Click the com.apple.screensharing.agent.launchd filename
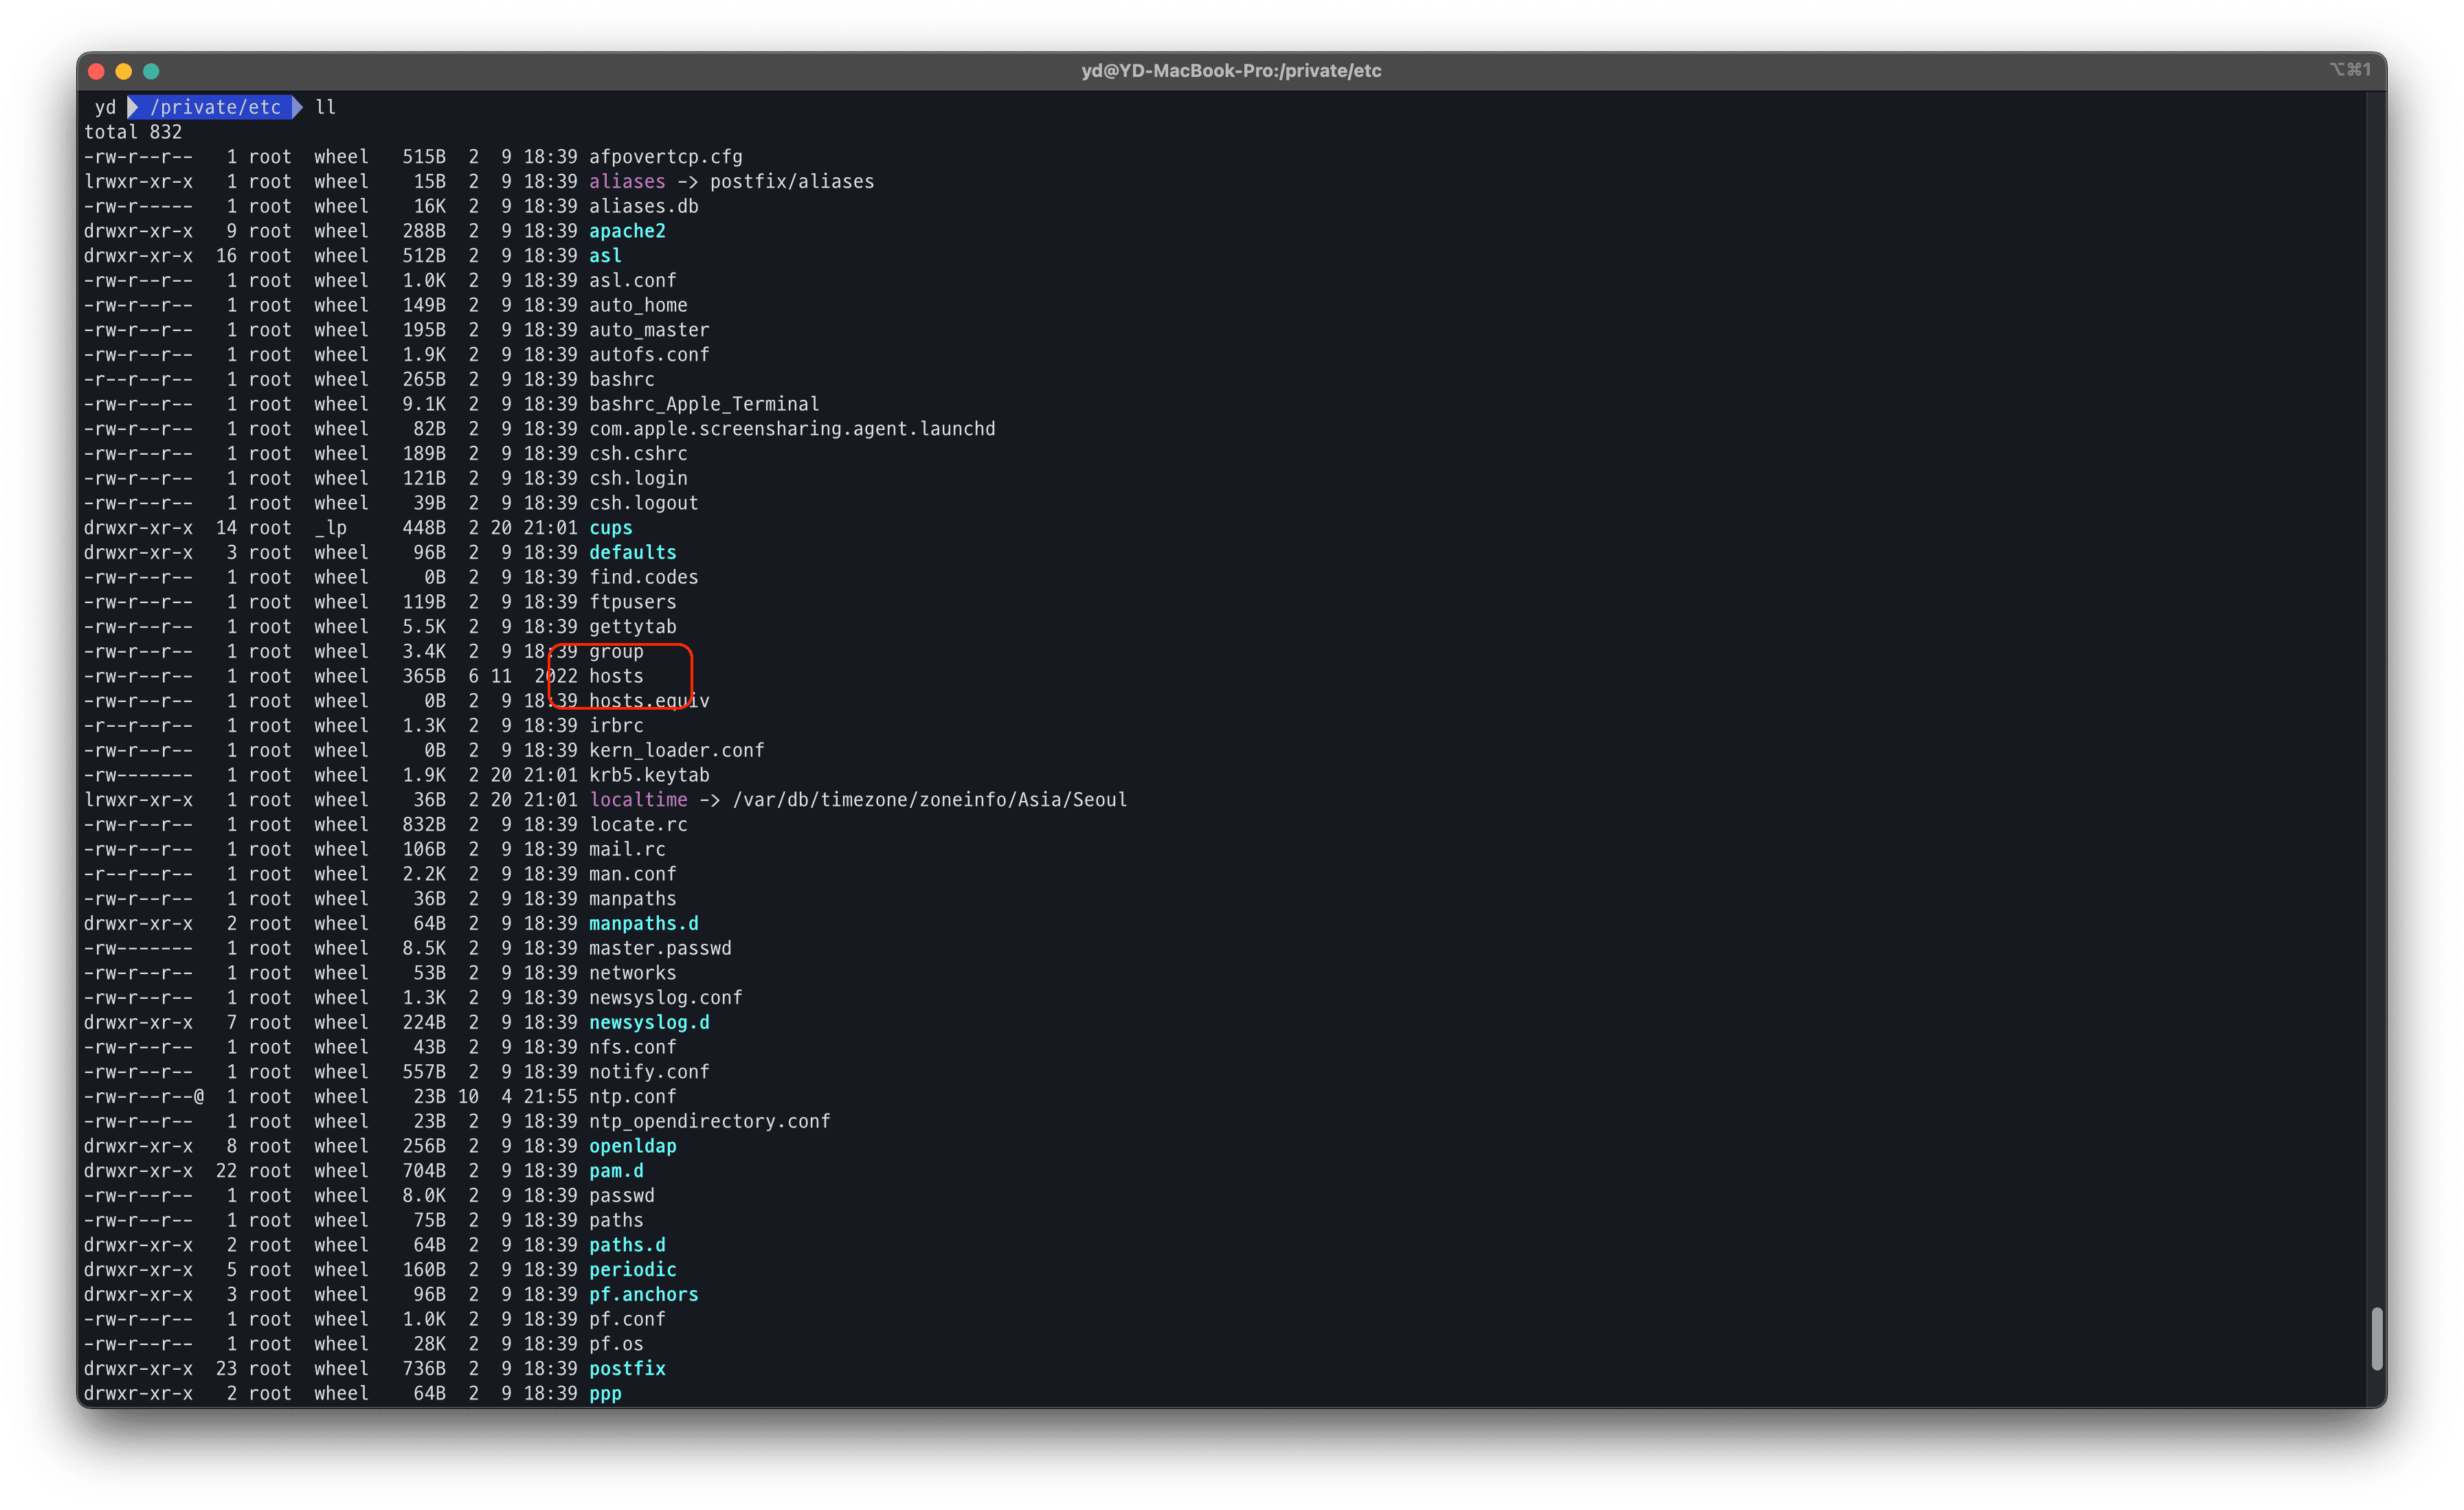Screen dimensions: 2464x1510 [792, 429]
